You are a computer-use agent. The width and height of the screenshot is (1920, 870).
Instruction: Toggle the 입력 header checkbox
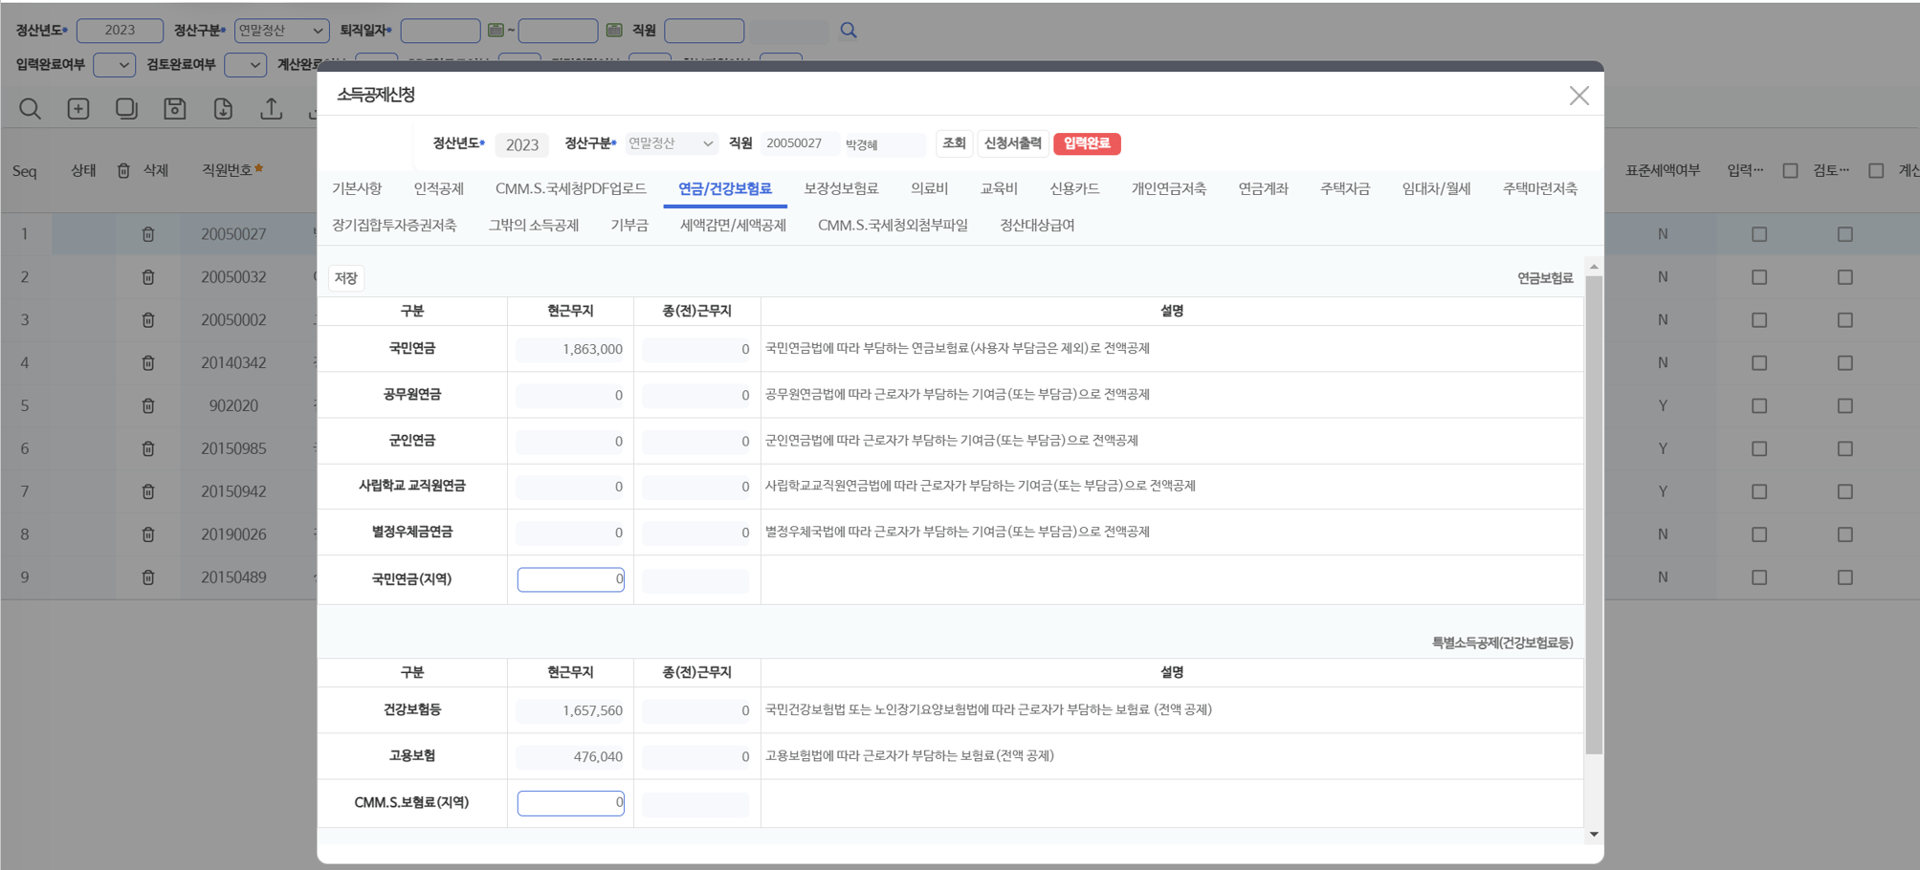tap(1790, 171)
